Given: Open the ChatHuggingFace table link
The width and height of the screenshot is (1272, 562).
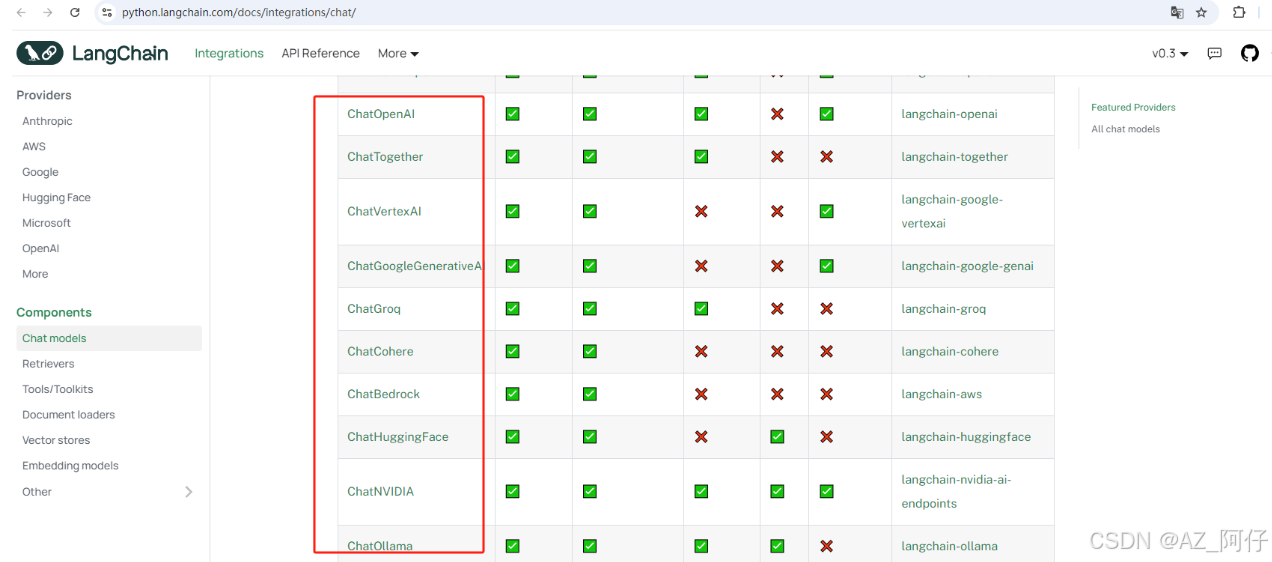Looking at the screenshot, I should pos(398,437).
